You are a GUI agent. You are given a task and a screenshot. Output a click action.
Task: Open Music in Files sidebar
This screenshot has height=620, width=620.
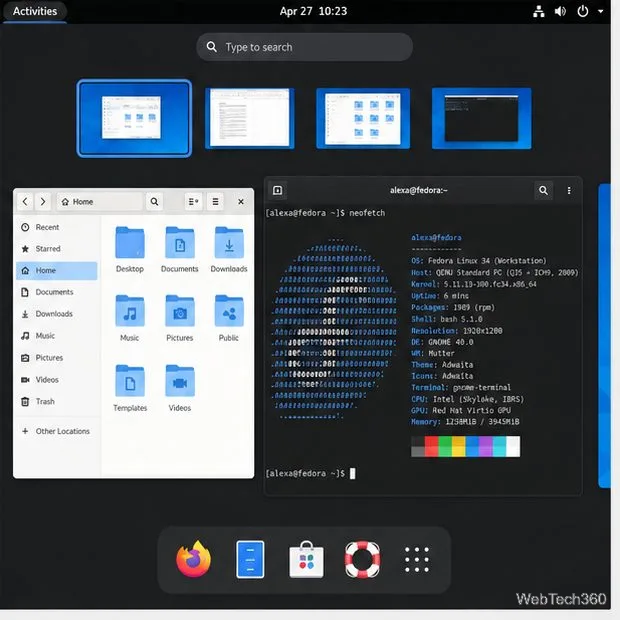point(57,336)
